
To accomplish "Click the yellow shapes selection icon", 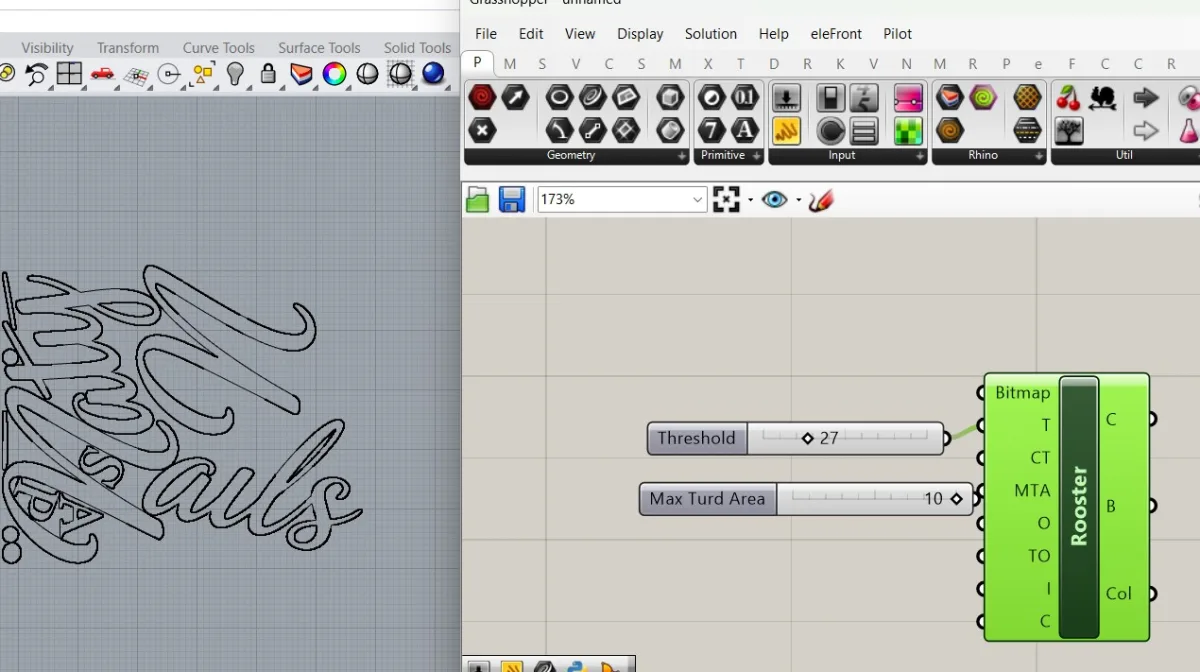I will 203,74.
